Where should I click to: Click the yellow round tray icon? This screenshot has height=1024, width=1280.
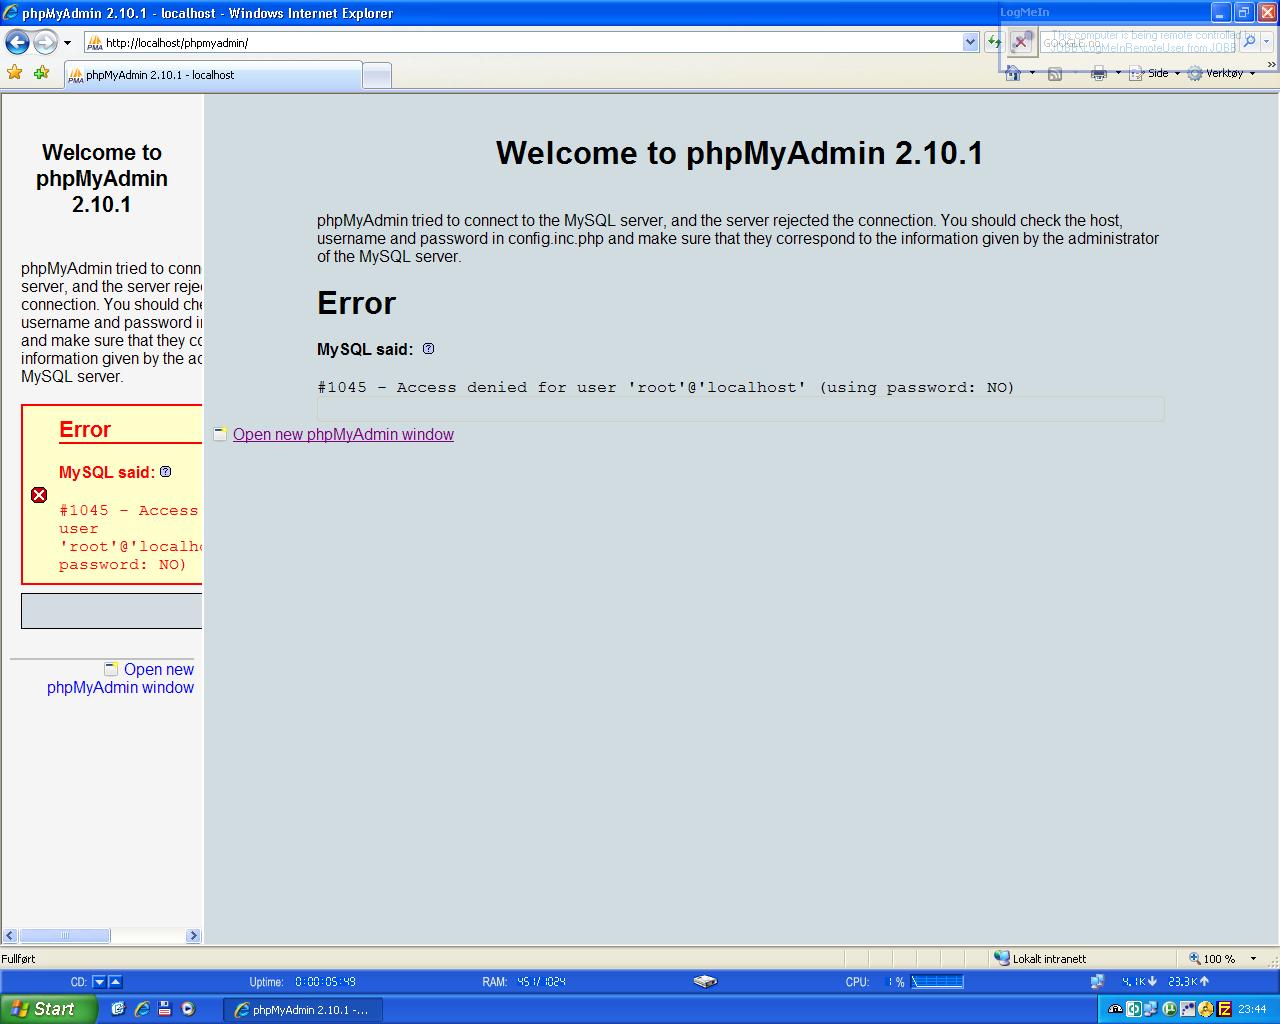coord(1206,1009)
